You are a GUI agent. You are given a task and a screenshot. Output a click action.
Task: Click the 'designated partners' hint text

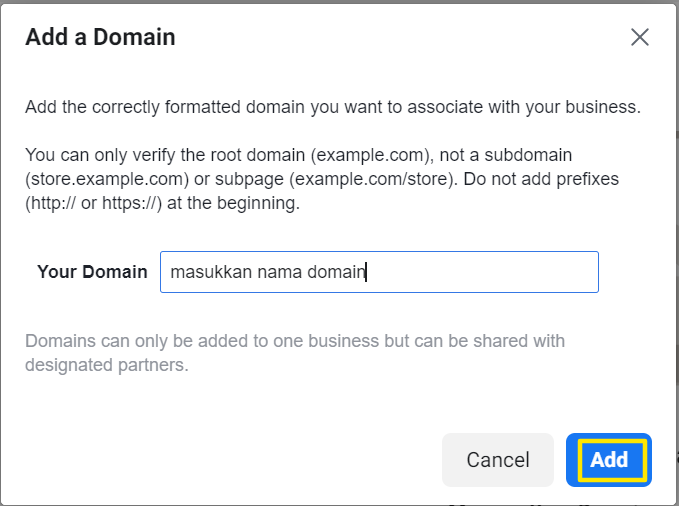click(x=107, y=365)
